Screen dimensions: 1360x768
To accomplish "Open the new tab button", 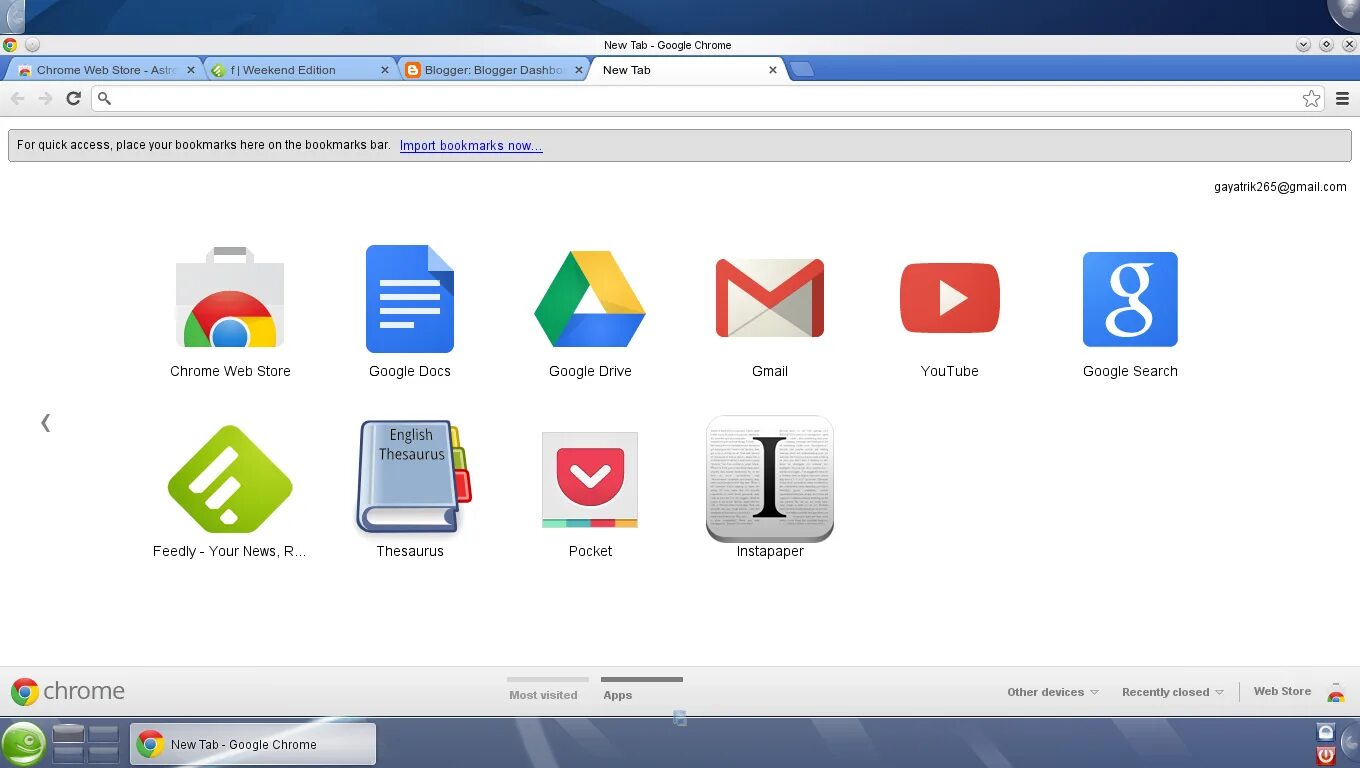I will tap(801, 69).
